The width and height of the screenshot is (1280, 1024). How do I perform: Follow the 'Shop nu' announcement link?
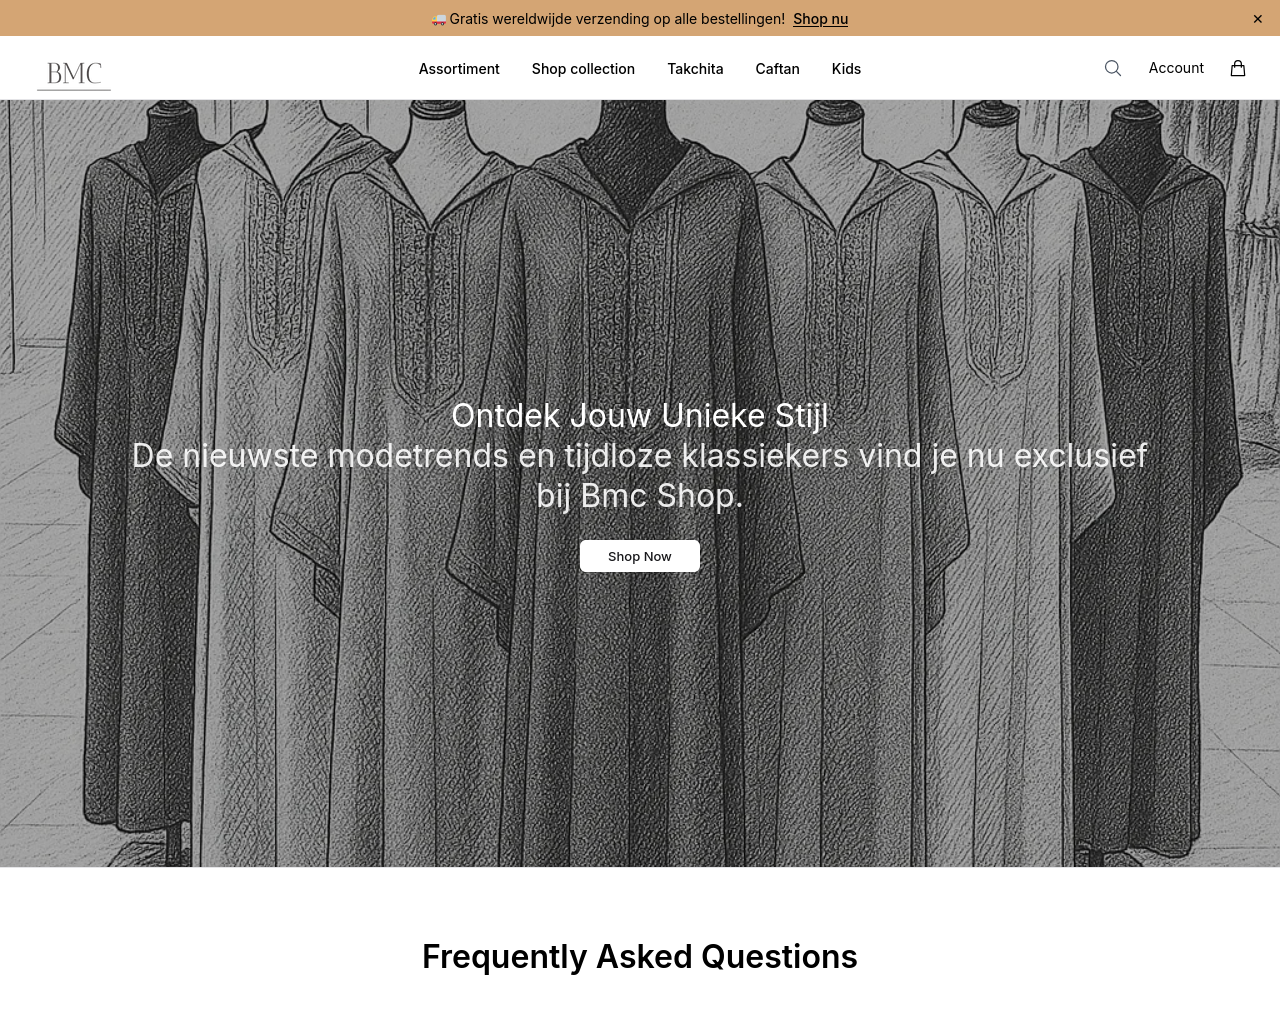(x=820, y=19)
